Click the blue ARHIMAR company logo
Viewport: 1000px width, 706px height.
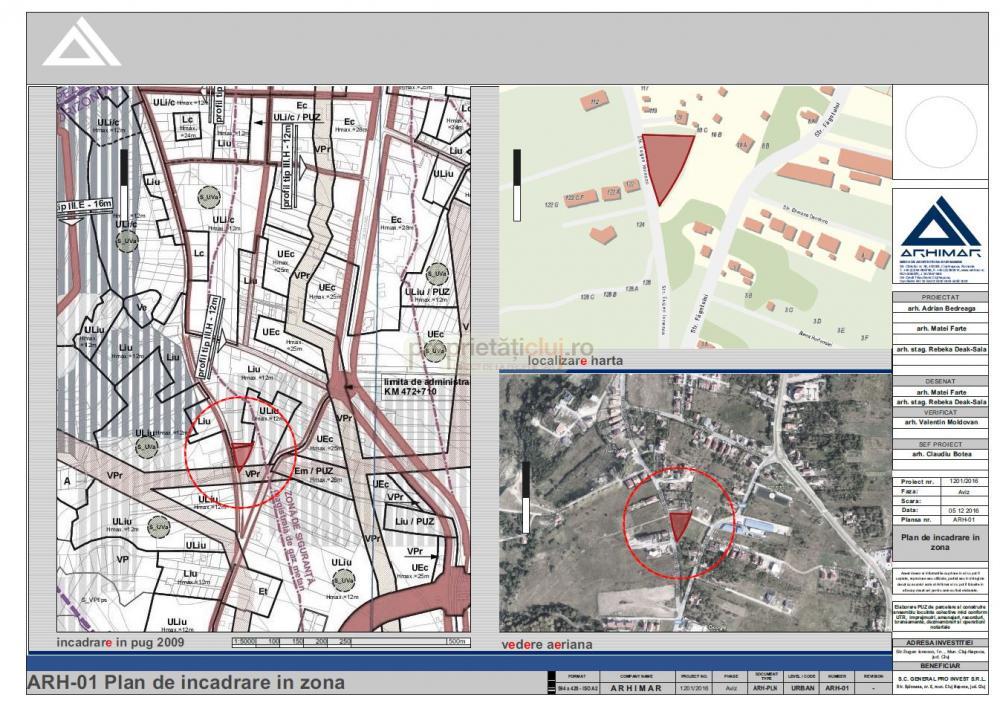[x=941, y=228]
